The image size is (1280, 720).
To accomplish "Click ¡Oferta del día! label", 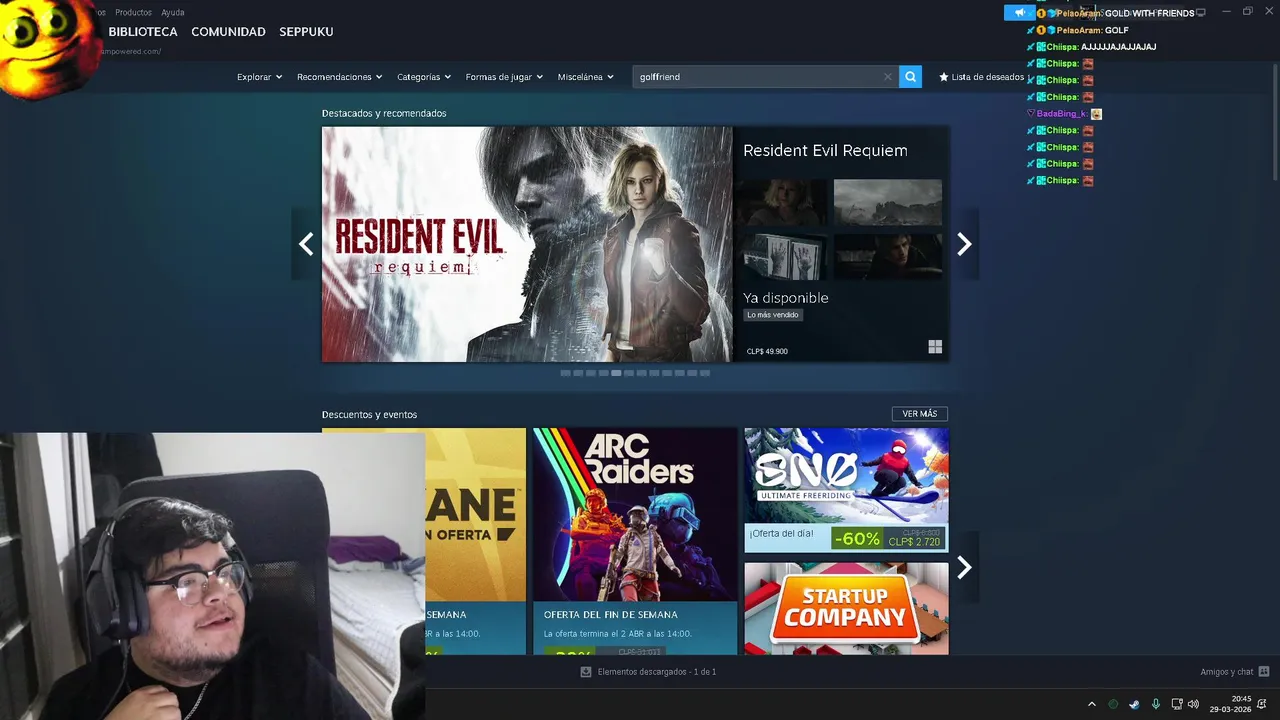I will click(x=782, y=533).
